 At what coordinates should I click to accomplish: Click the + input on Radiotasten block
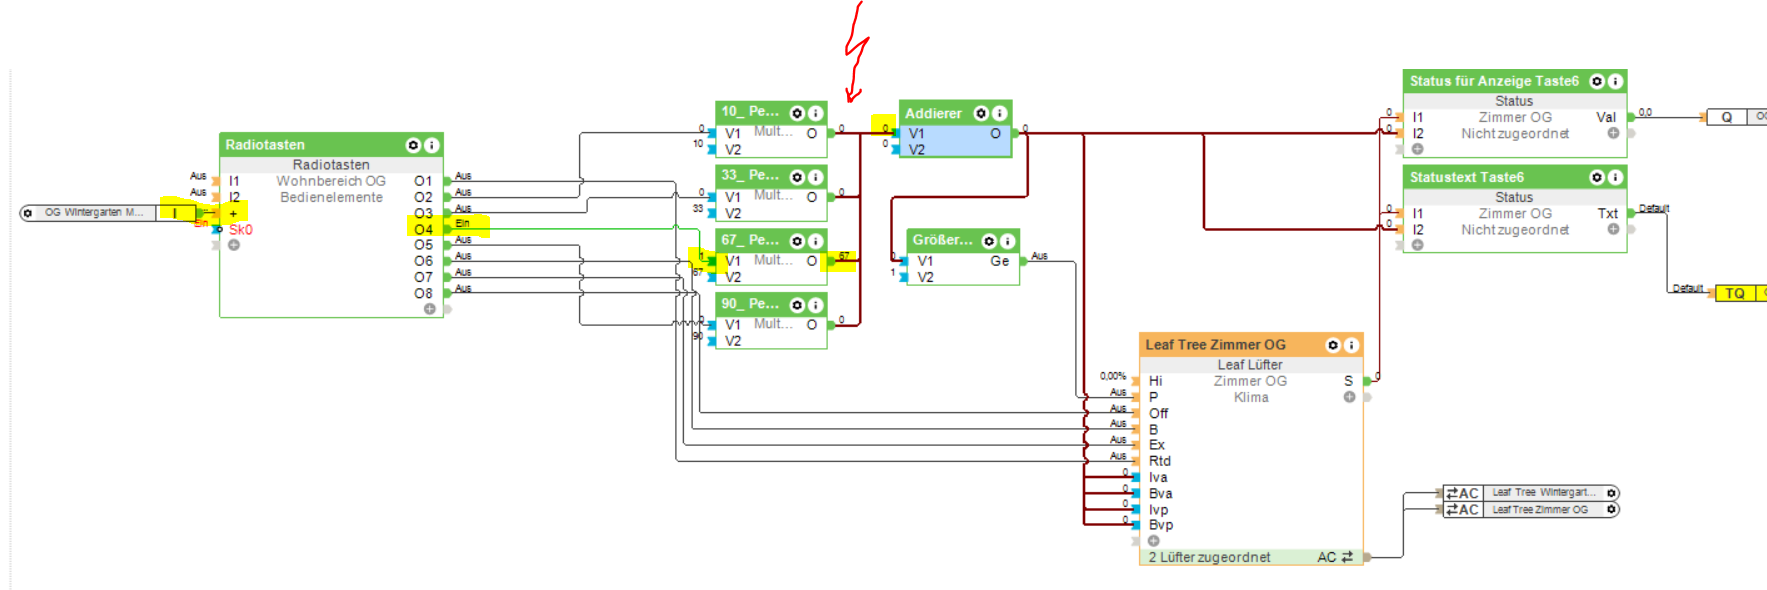233,213
